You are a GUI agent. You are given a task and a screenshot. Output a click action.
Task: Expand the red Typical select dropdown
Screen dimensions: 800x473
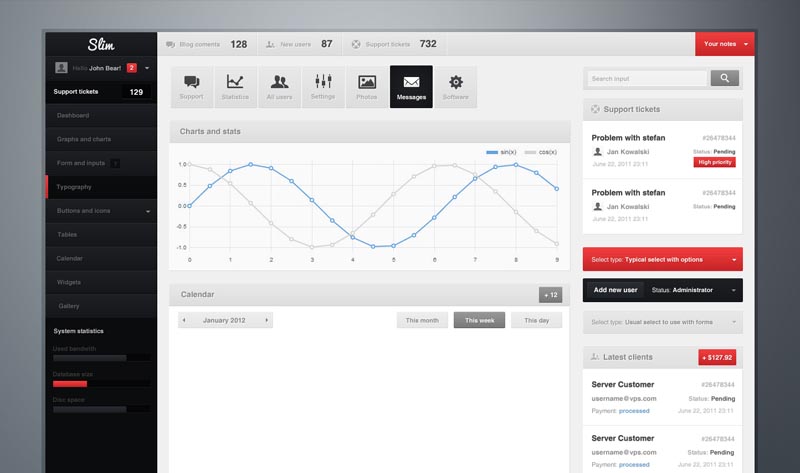(662, 259)
